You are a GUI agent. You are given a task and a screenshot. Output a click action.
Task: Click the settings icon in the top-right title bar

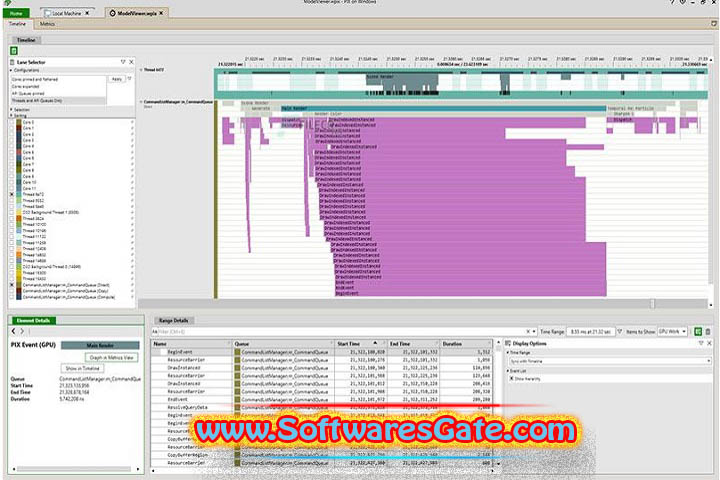point(683,2)
